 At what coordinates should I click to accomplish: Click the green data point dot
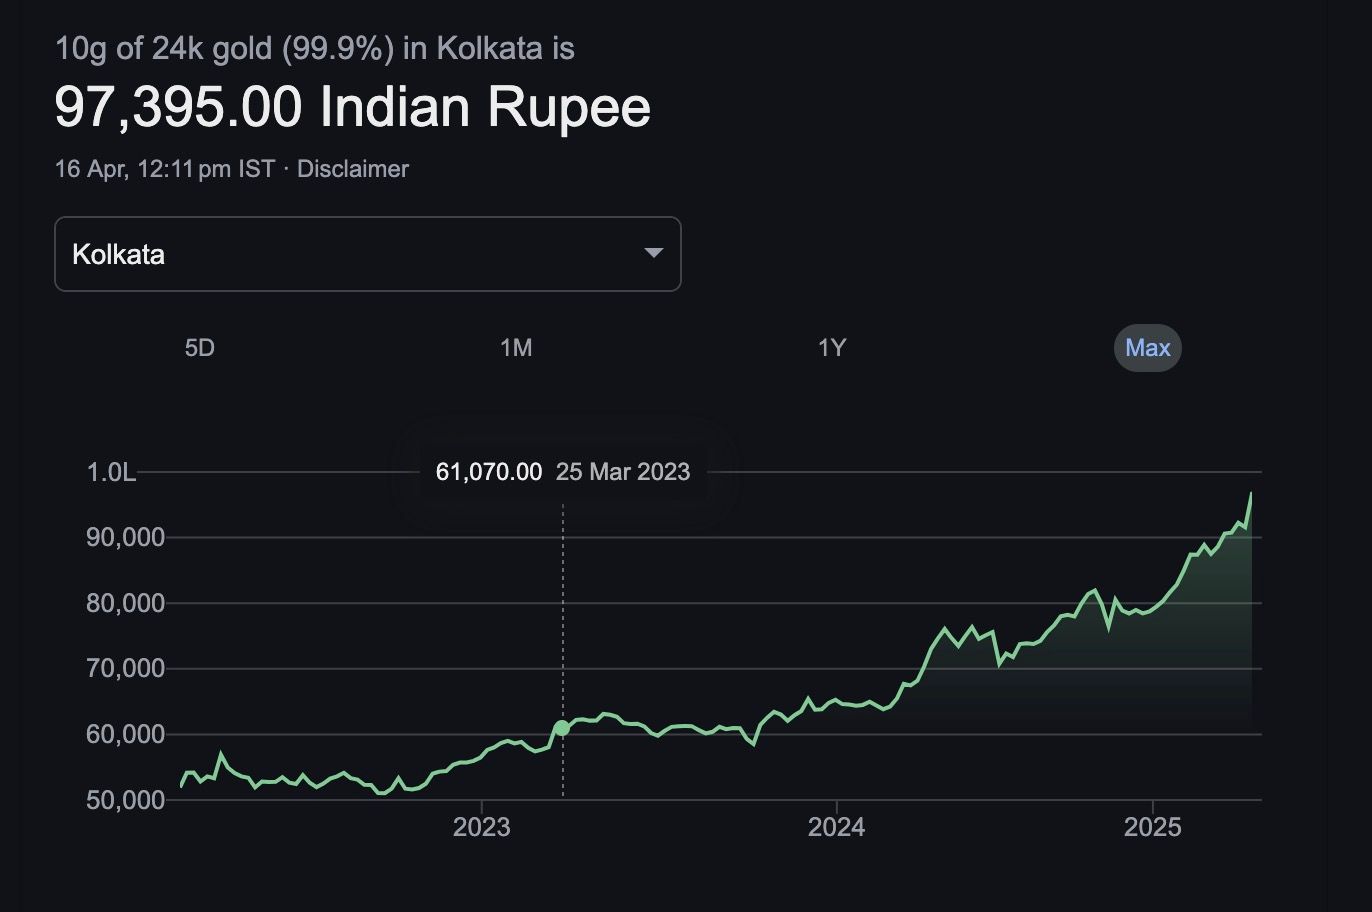562,728
